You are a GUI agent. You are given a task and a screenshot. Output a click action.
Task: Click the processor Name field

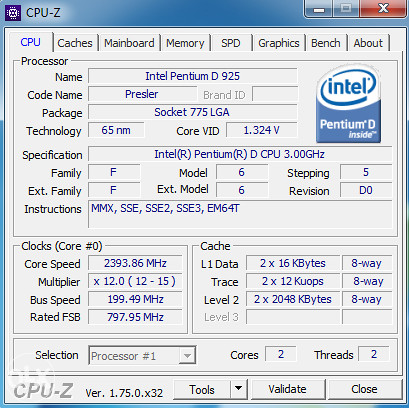click(193, 76)
